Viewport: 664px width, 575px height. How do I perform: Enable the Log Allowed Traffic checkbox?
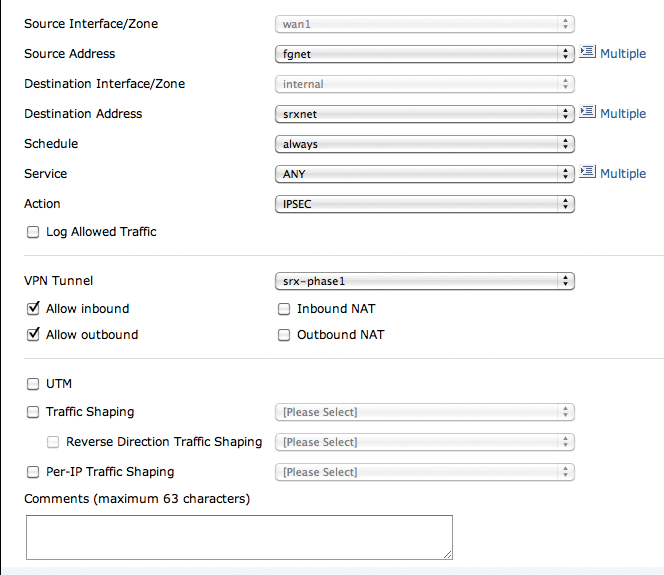click(33, 232)
